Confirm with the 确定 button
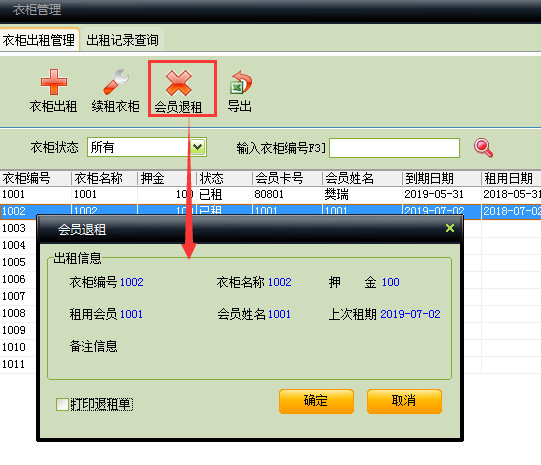The image size is (541, 465). pos(316,401)
